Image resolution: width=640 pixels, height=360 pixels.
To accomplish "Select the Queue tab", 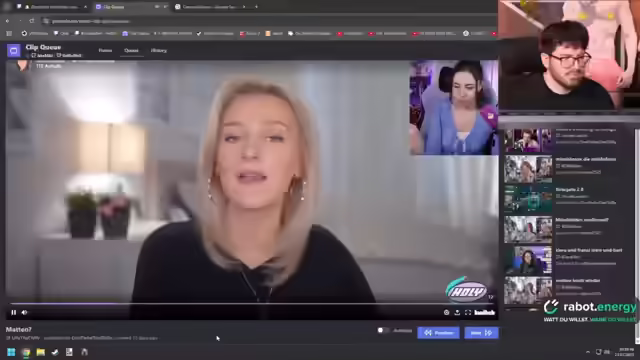I will point(131,51).
